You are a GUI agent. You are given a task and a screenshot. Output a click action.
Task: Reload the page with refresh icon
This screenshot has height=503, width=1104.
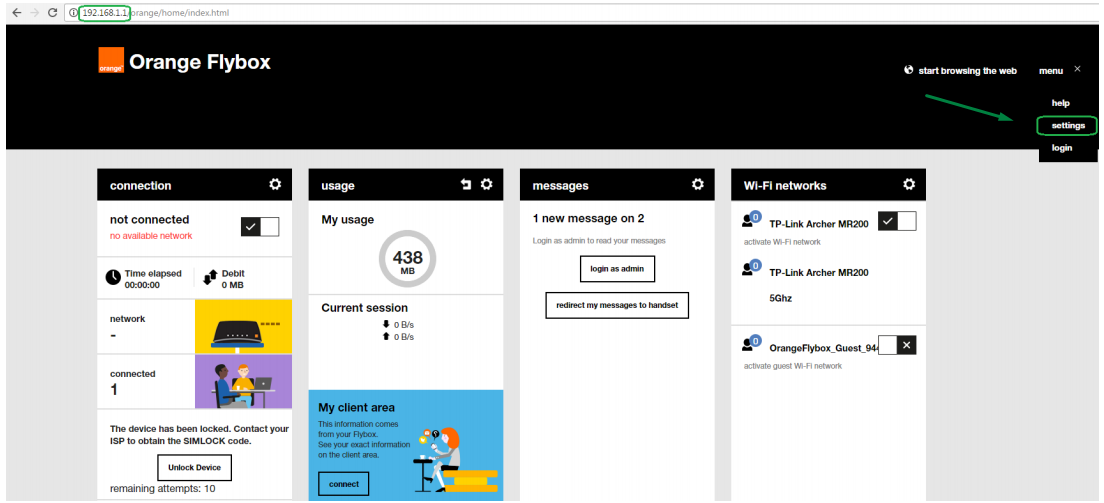(52, 13)
